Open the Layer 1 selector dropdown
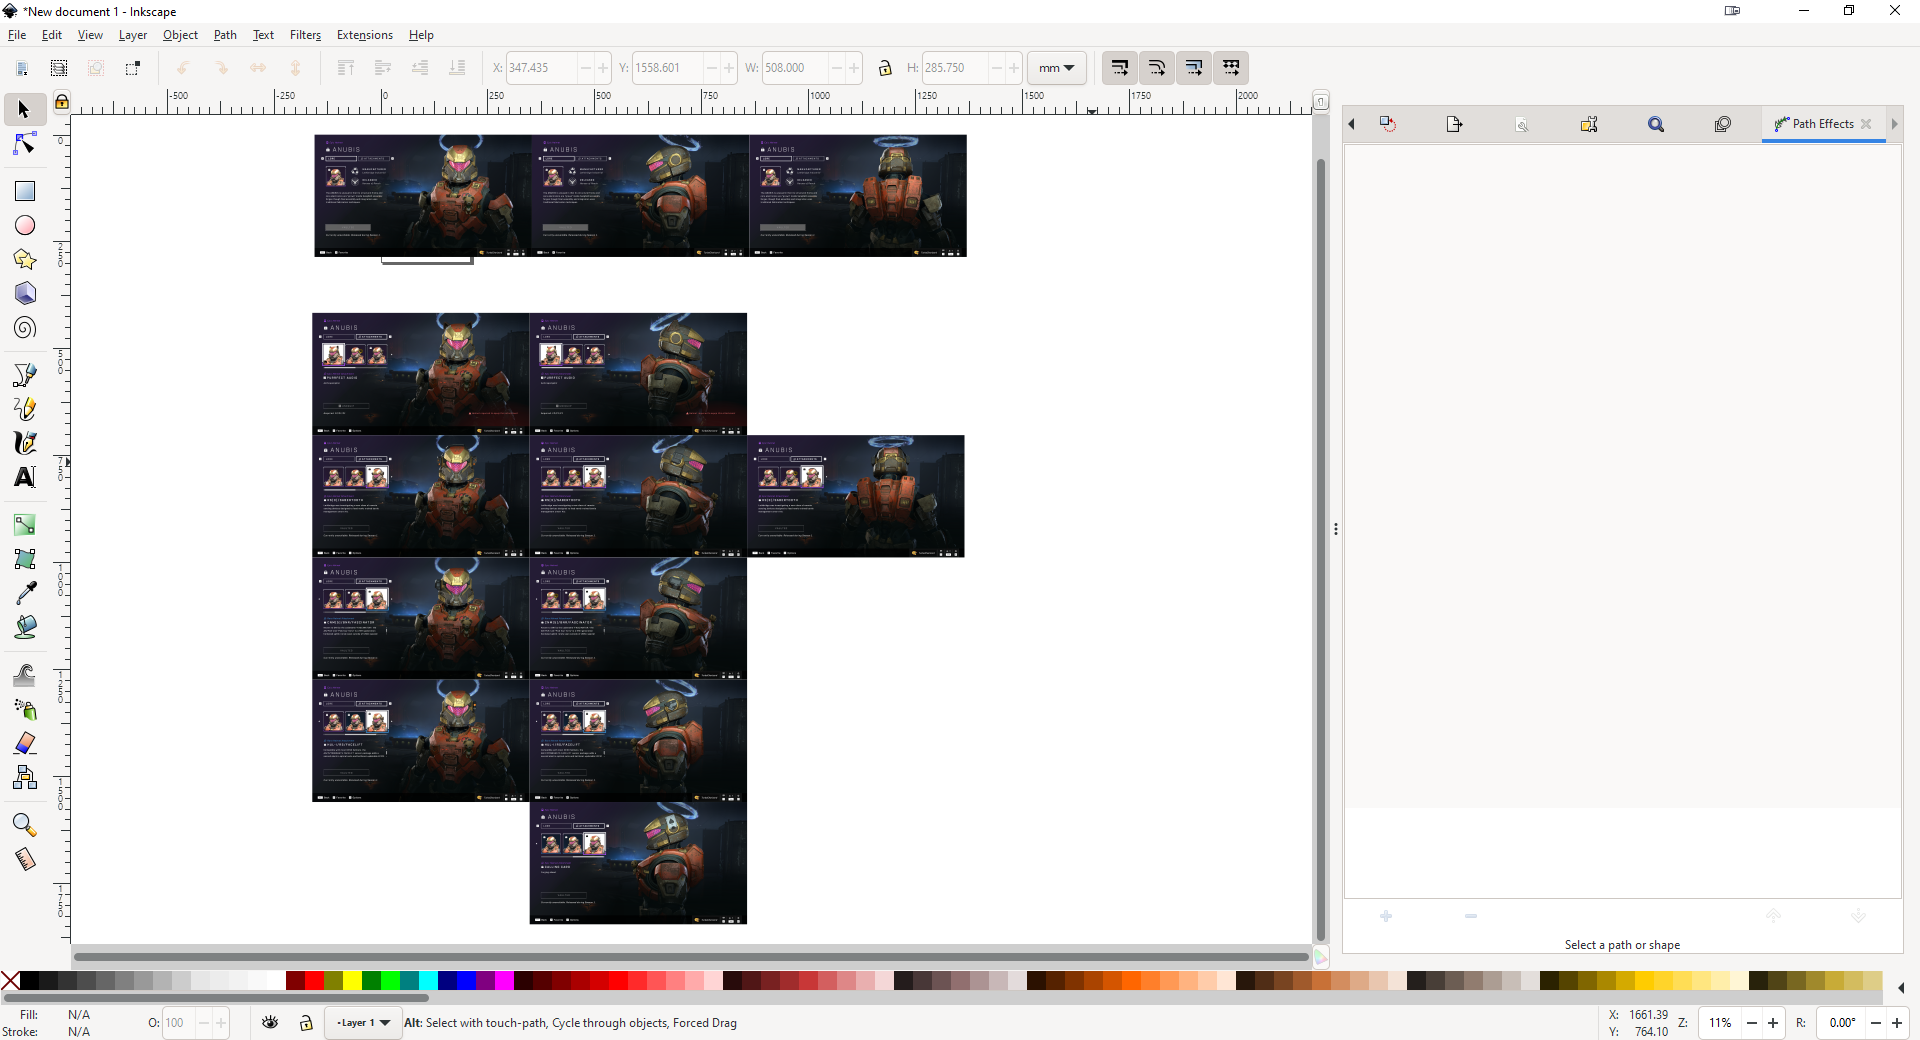The height and width of the screenshot is (1040, 1920). click(x=363, y=1023)
